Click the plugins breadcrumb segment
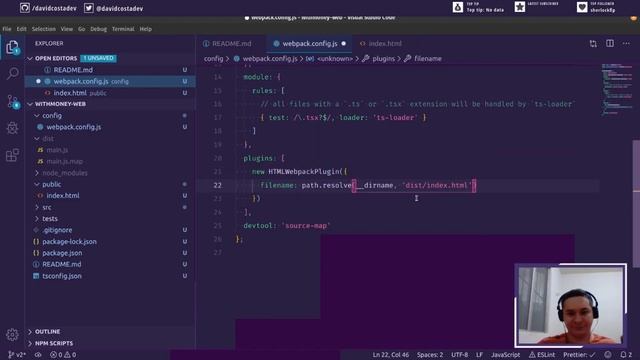 pos(383,59)
